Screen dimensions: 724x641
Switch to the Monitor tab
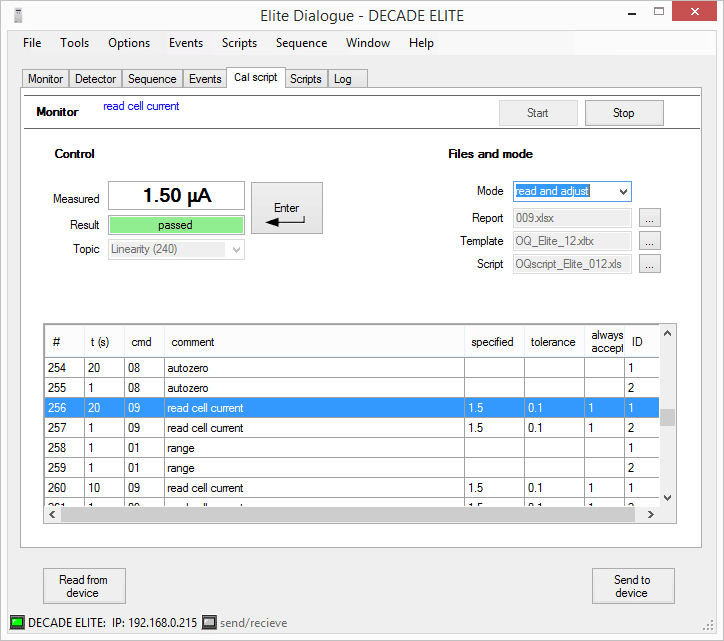pos(46,79)
